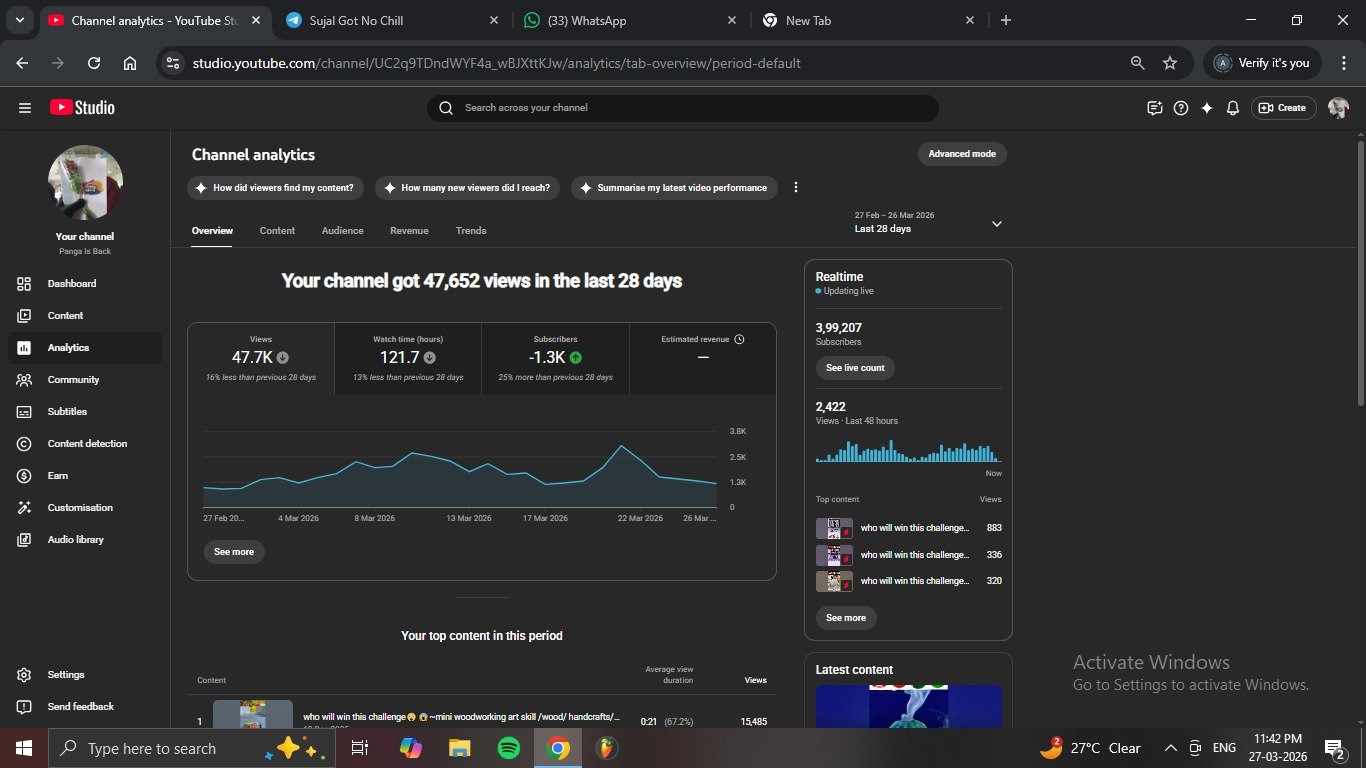This screenshot has height=768, width=1366.
Task: Click the three-dot menu beside suggestion chips
Action: (x=796, y=188)
